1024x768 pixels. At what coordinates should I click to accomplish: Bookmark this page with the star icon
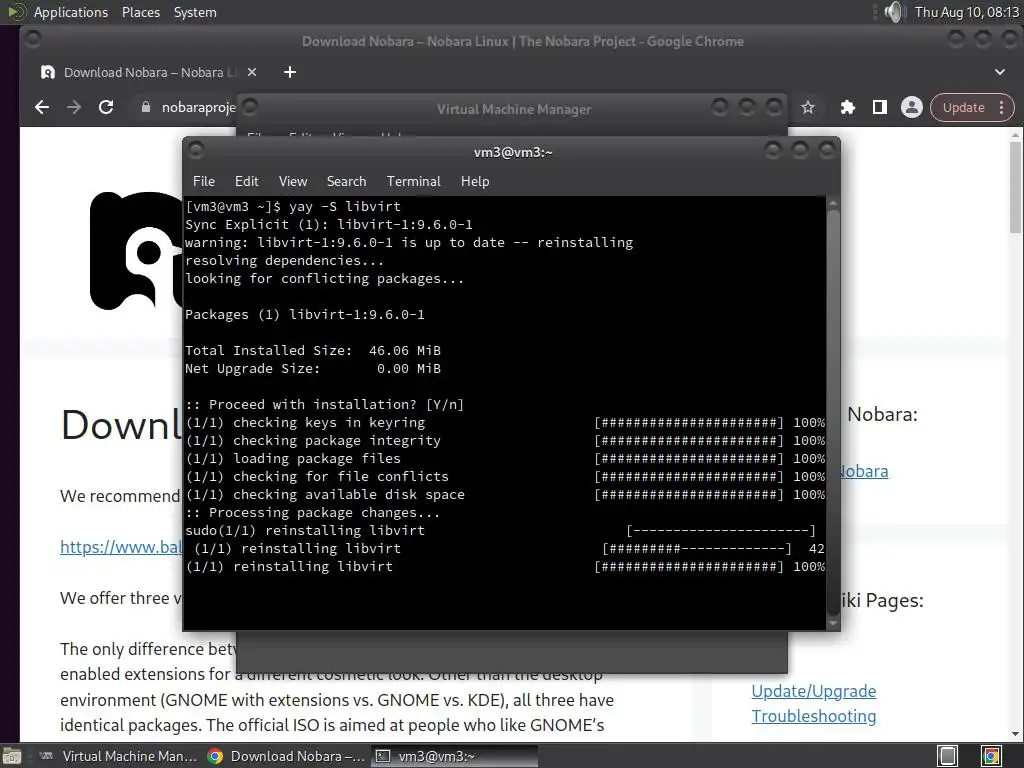click(x=808, y=107)
